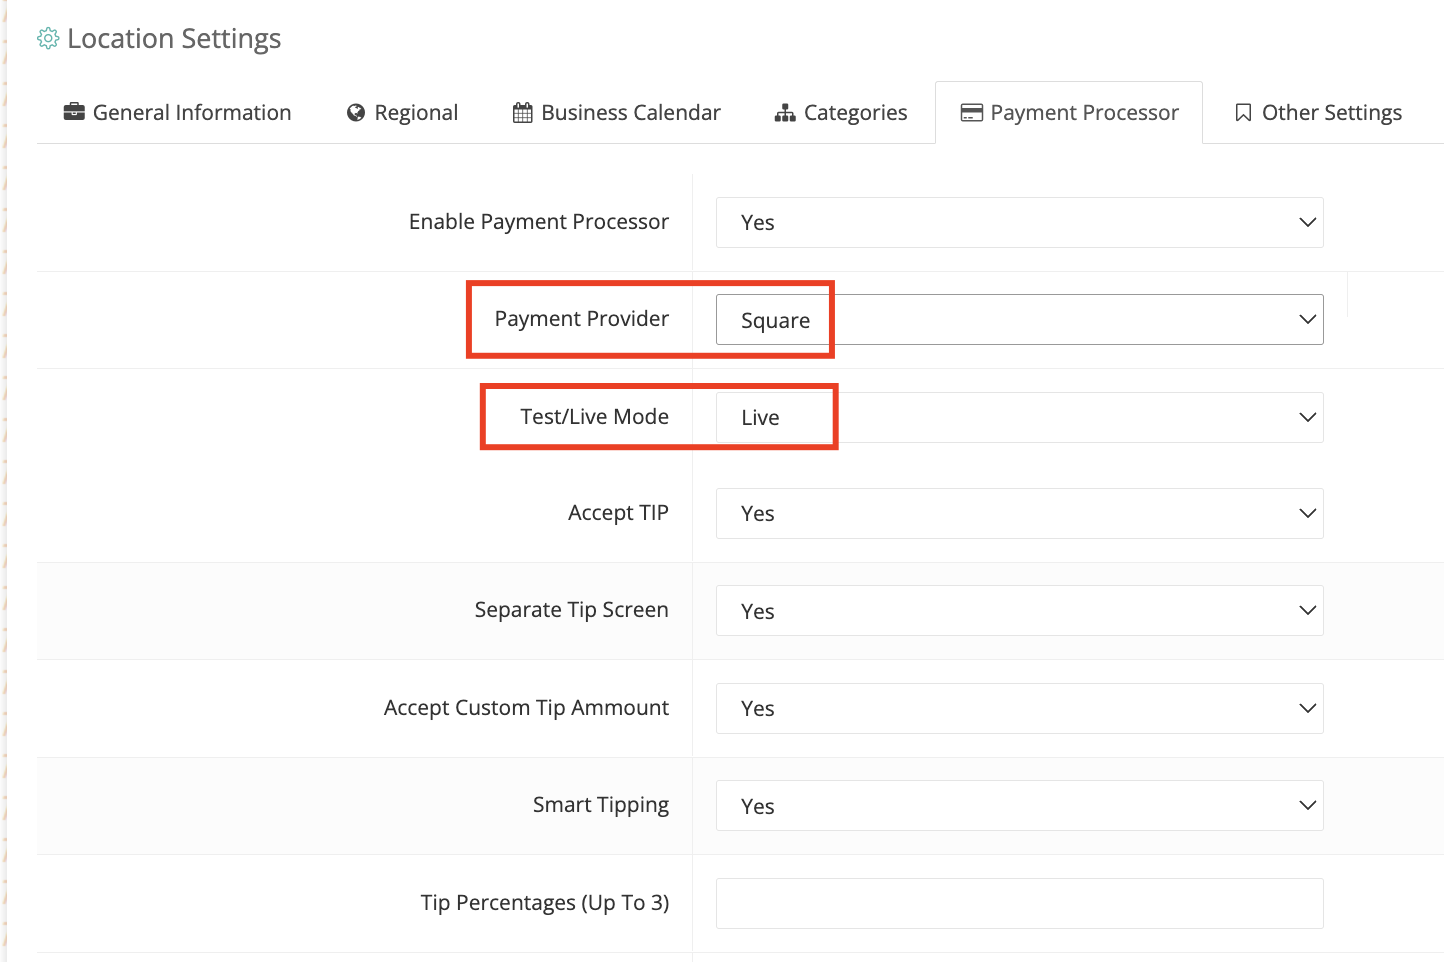Click the Accept TIP label

pos(618,513)
